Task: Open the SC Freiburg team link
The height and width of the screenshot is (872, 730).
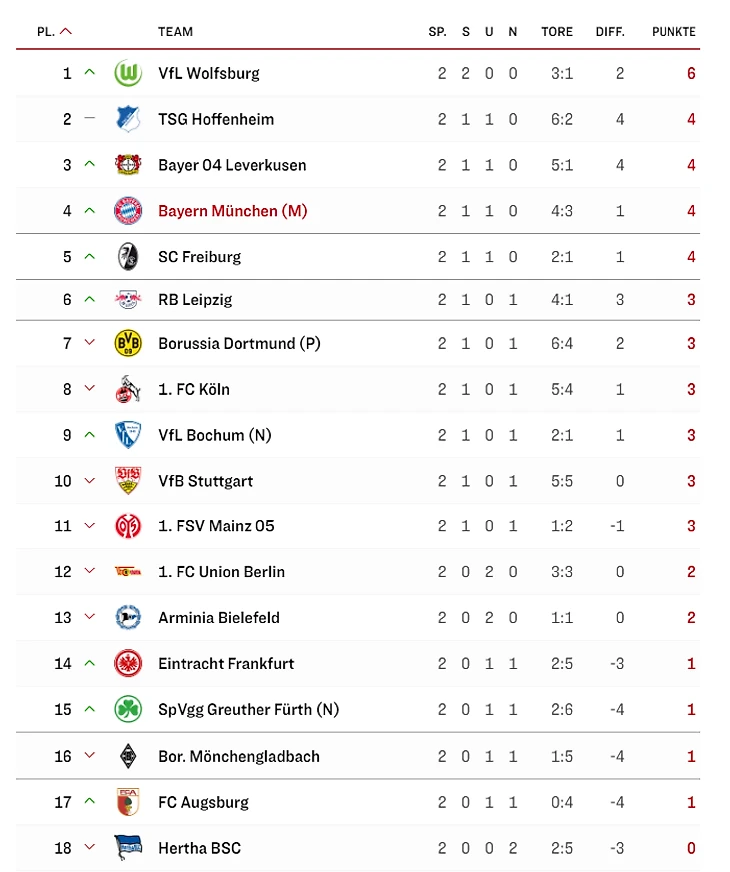Action: click(x=199, y=257)
